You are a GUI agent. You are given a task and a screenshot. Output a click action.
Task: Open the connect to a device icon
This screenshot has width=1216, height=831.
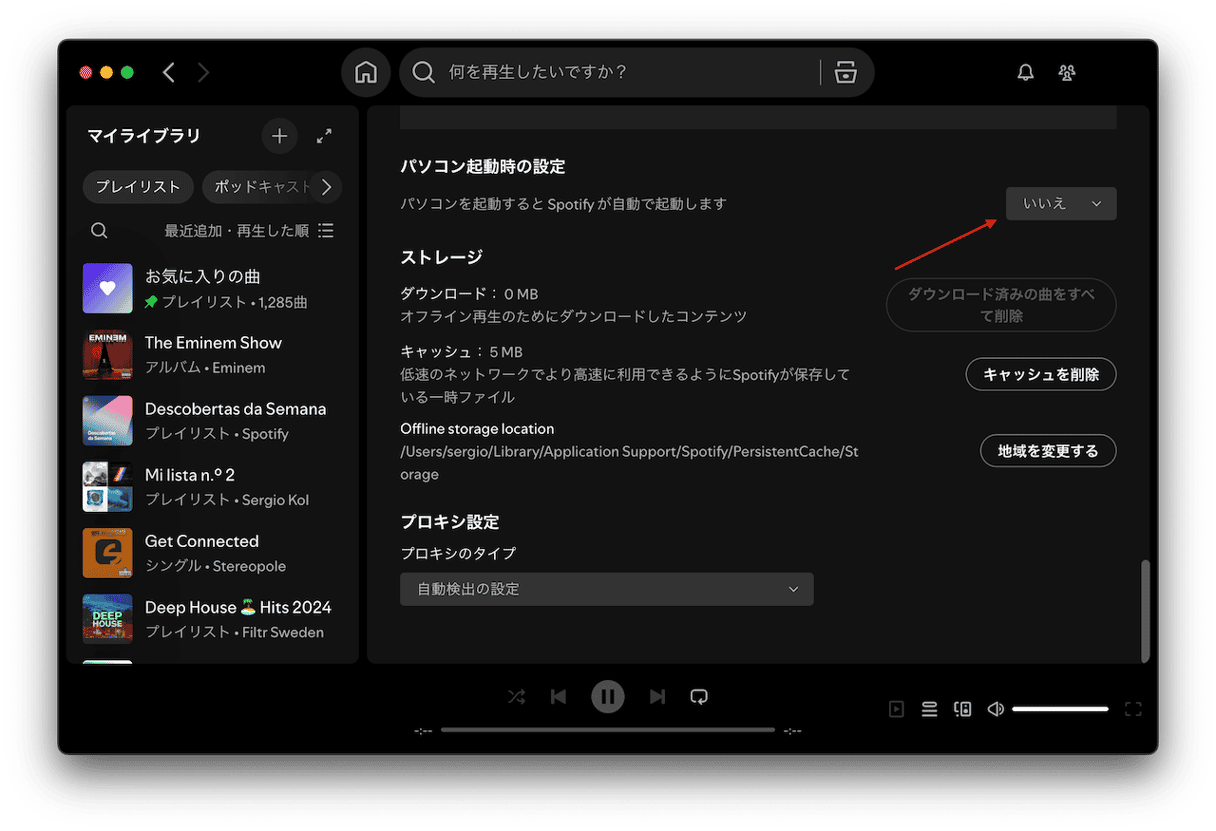[x=963, y=709]
